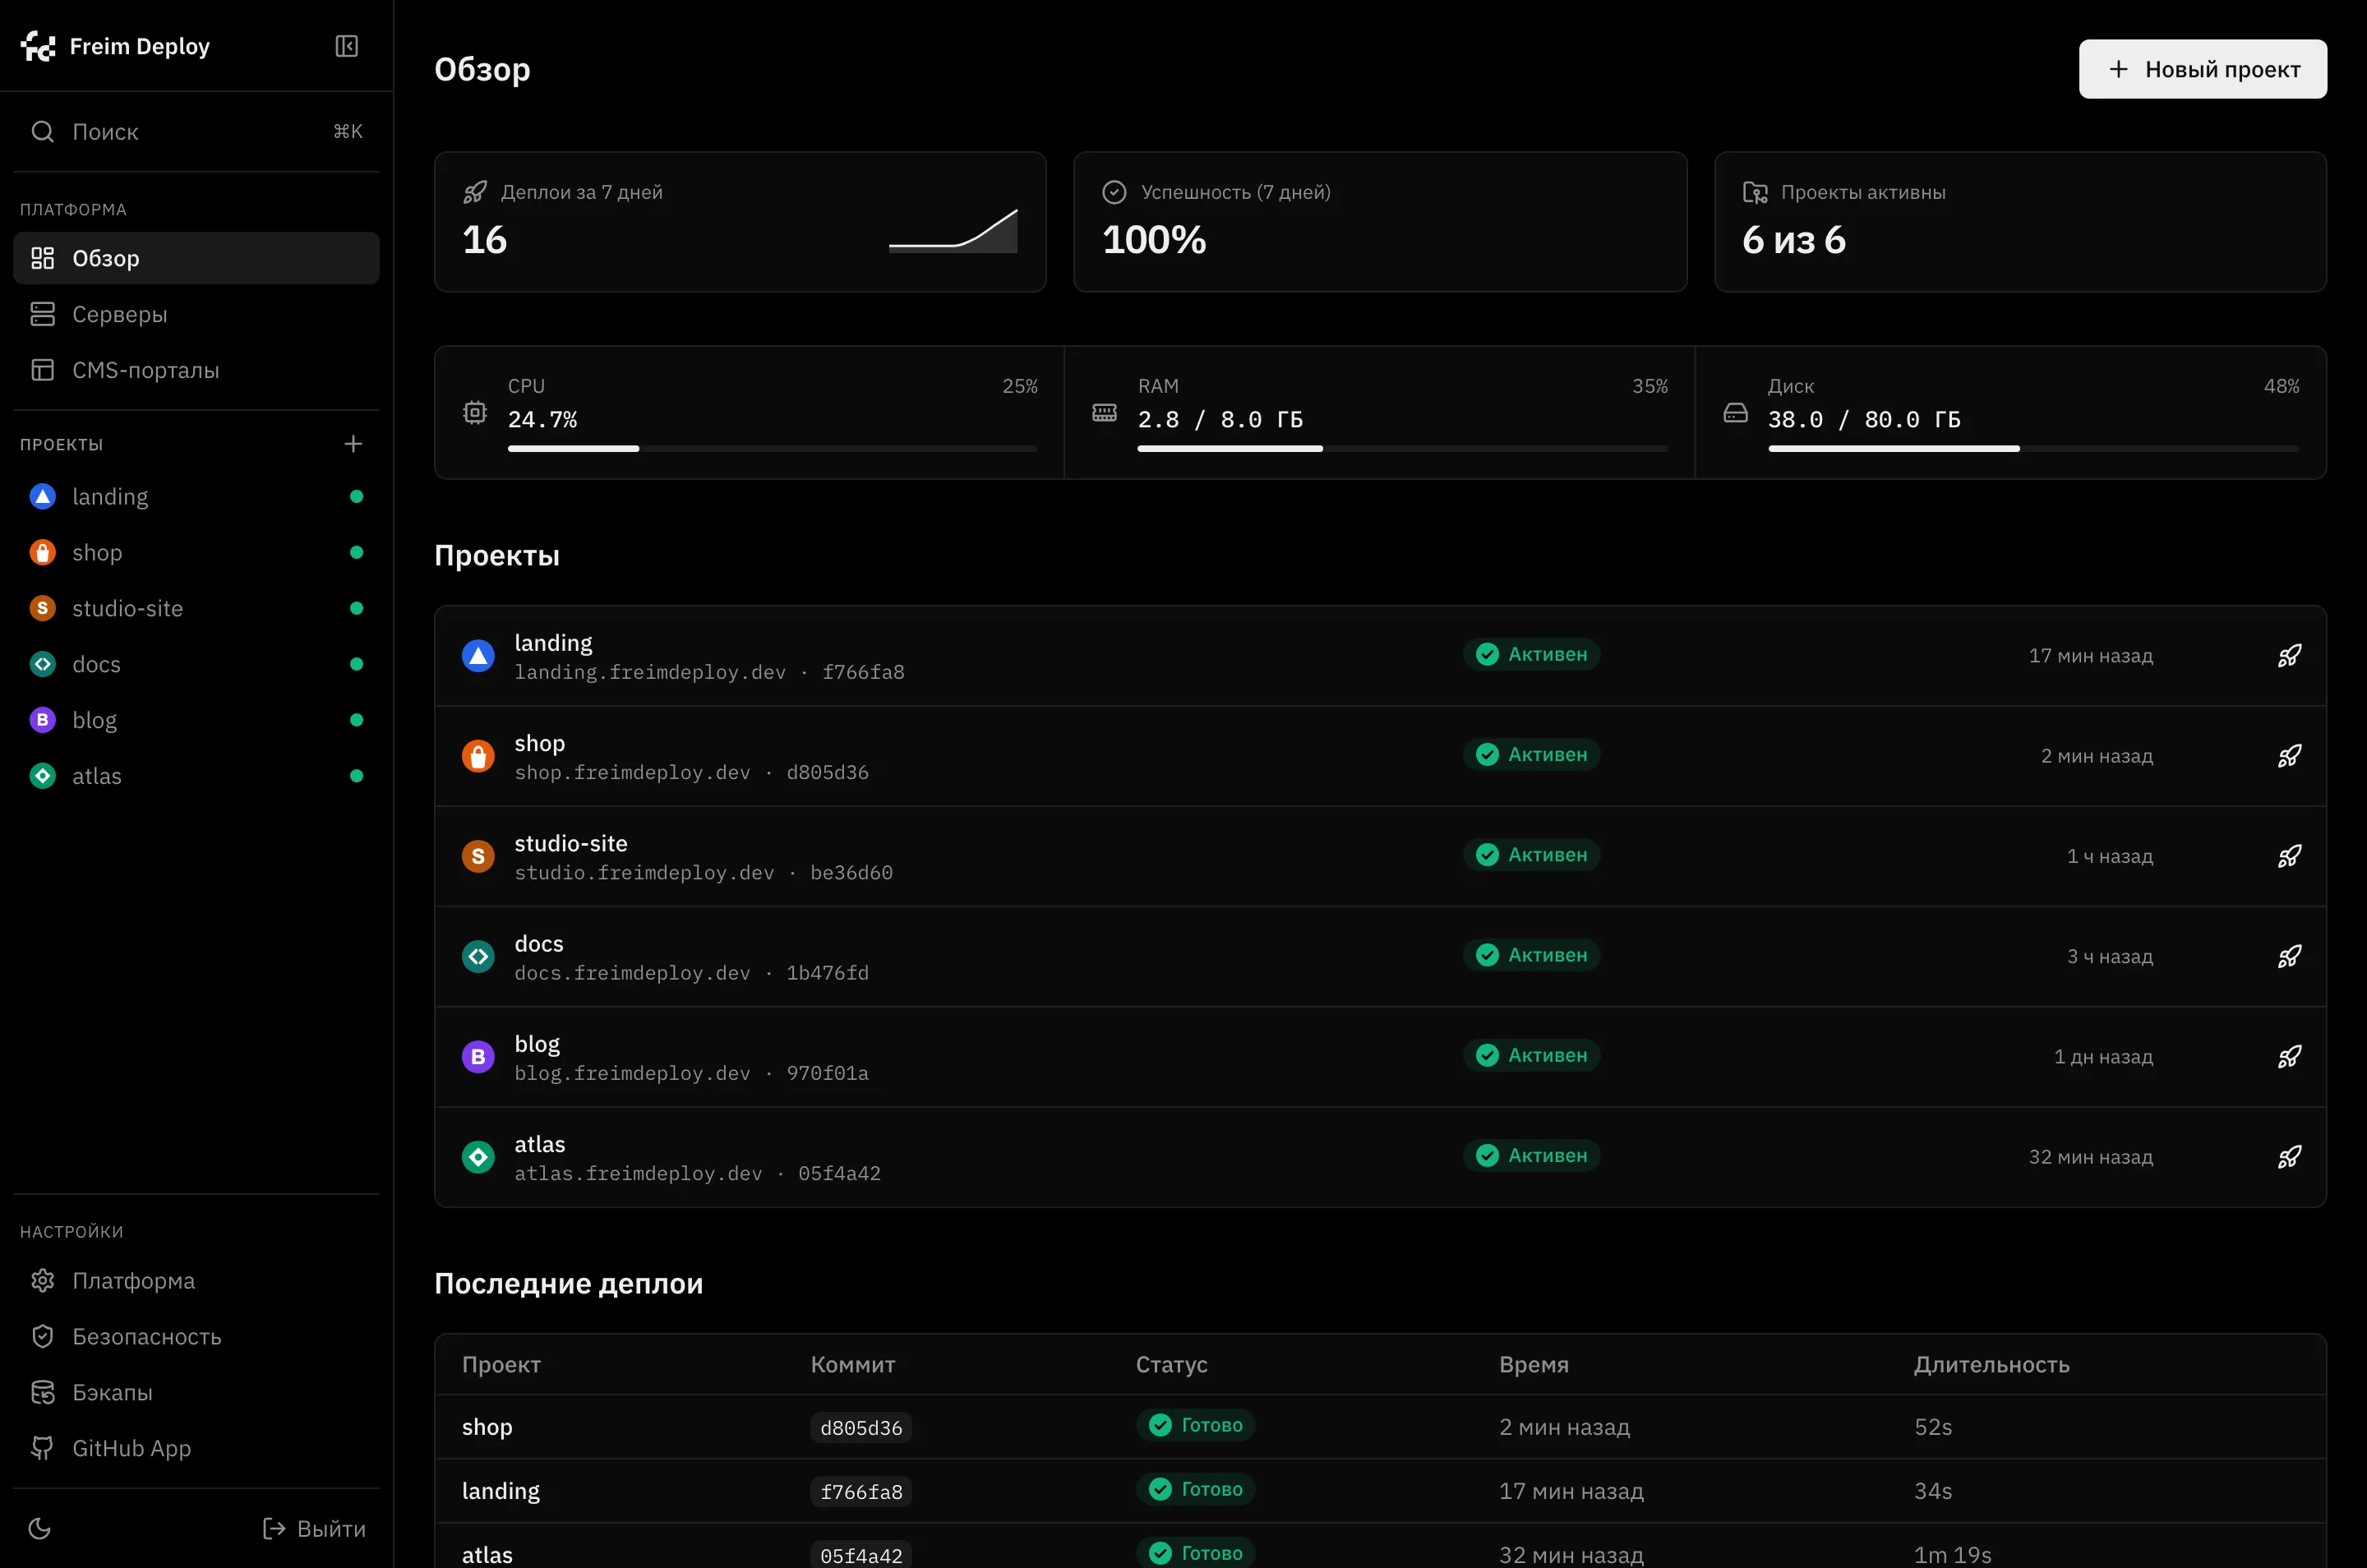The height and width of the screenshot is (1568, 2367).
Task: Click Готово status in the landing deploy row
Action: pos(1196,1489)
